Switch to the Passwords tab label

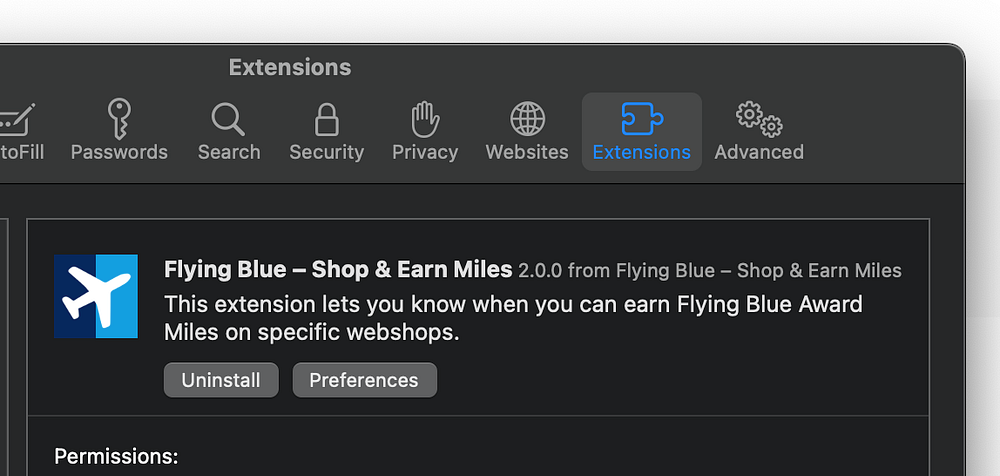pos(119,152)
